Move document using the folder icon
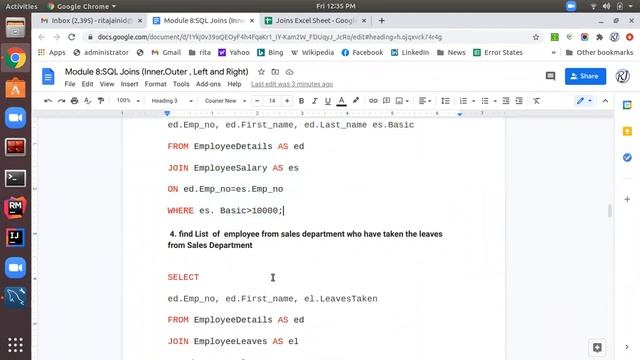640x360 pixels. click(x=275, y=72)
